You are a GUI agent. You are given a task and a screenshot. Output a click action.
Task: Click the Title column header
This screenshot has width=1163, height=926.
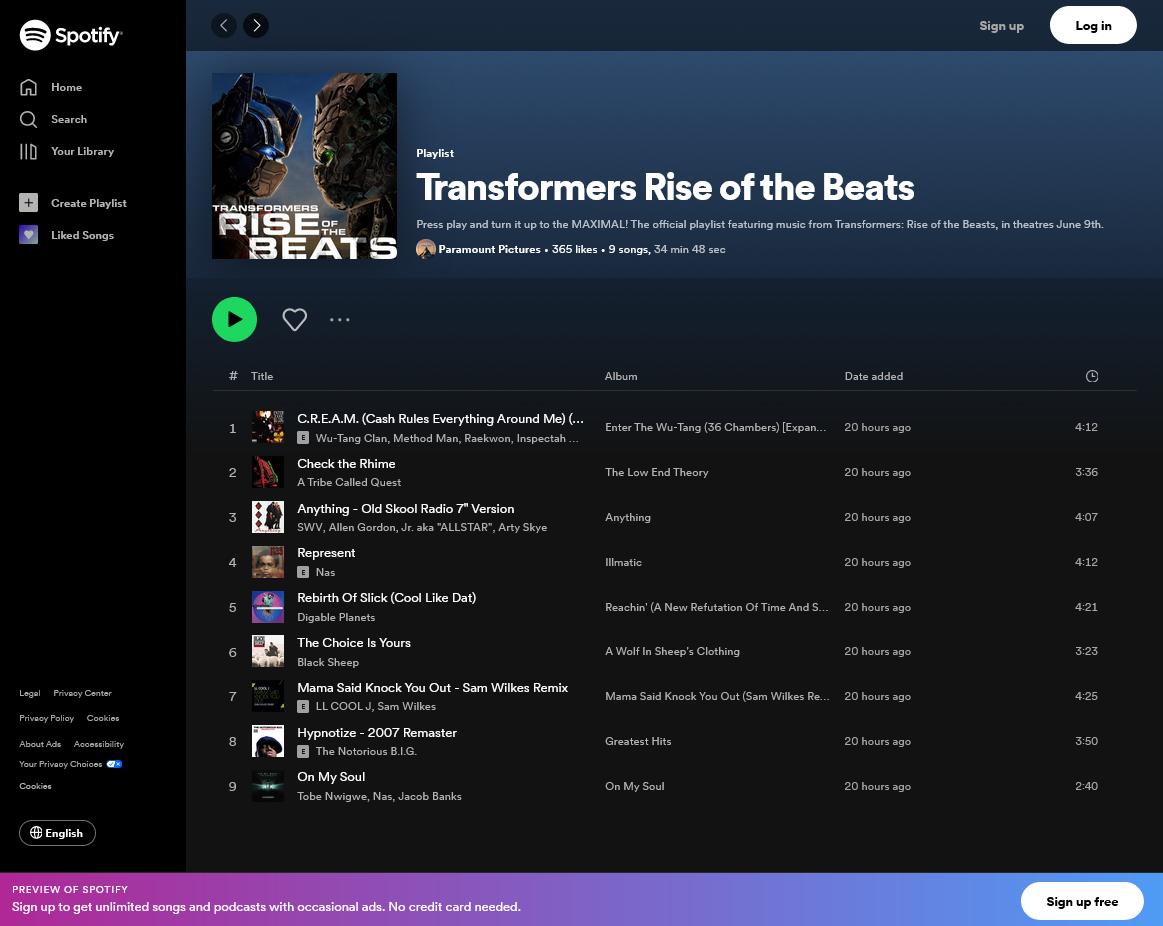(x=262, y=376)
